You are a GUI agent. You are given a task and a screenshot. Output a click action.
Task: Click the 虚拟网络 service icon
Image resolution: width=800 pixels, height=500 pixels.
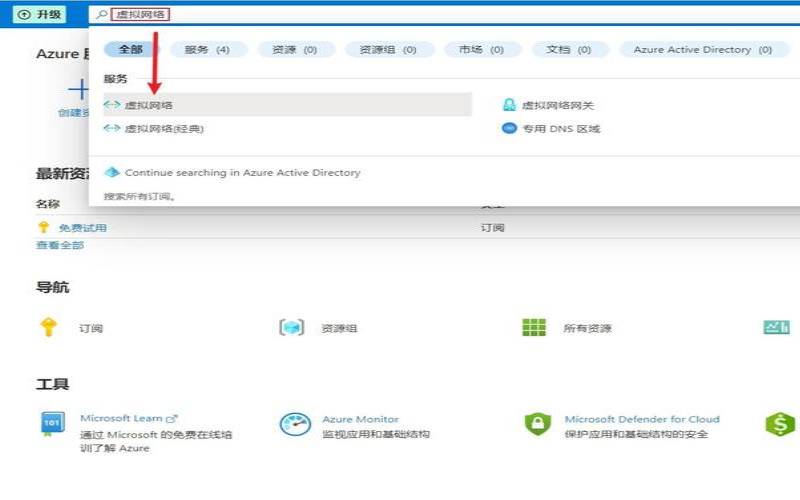112,105
